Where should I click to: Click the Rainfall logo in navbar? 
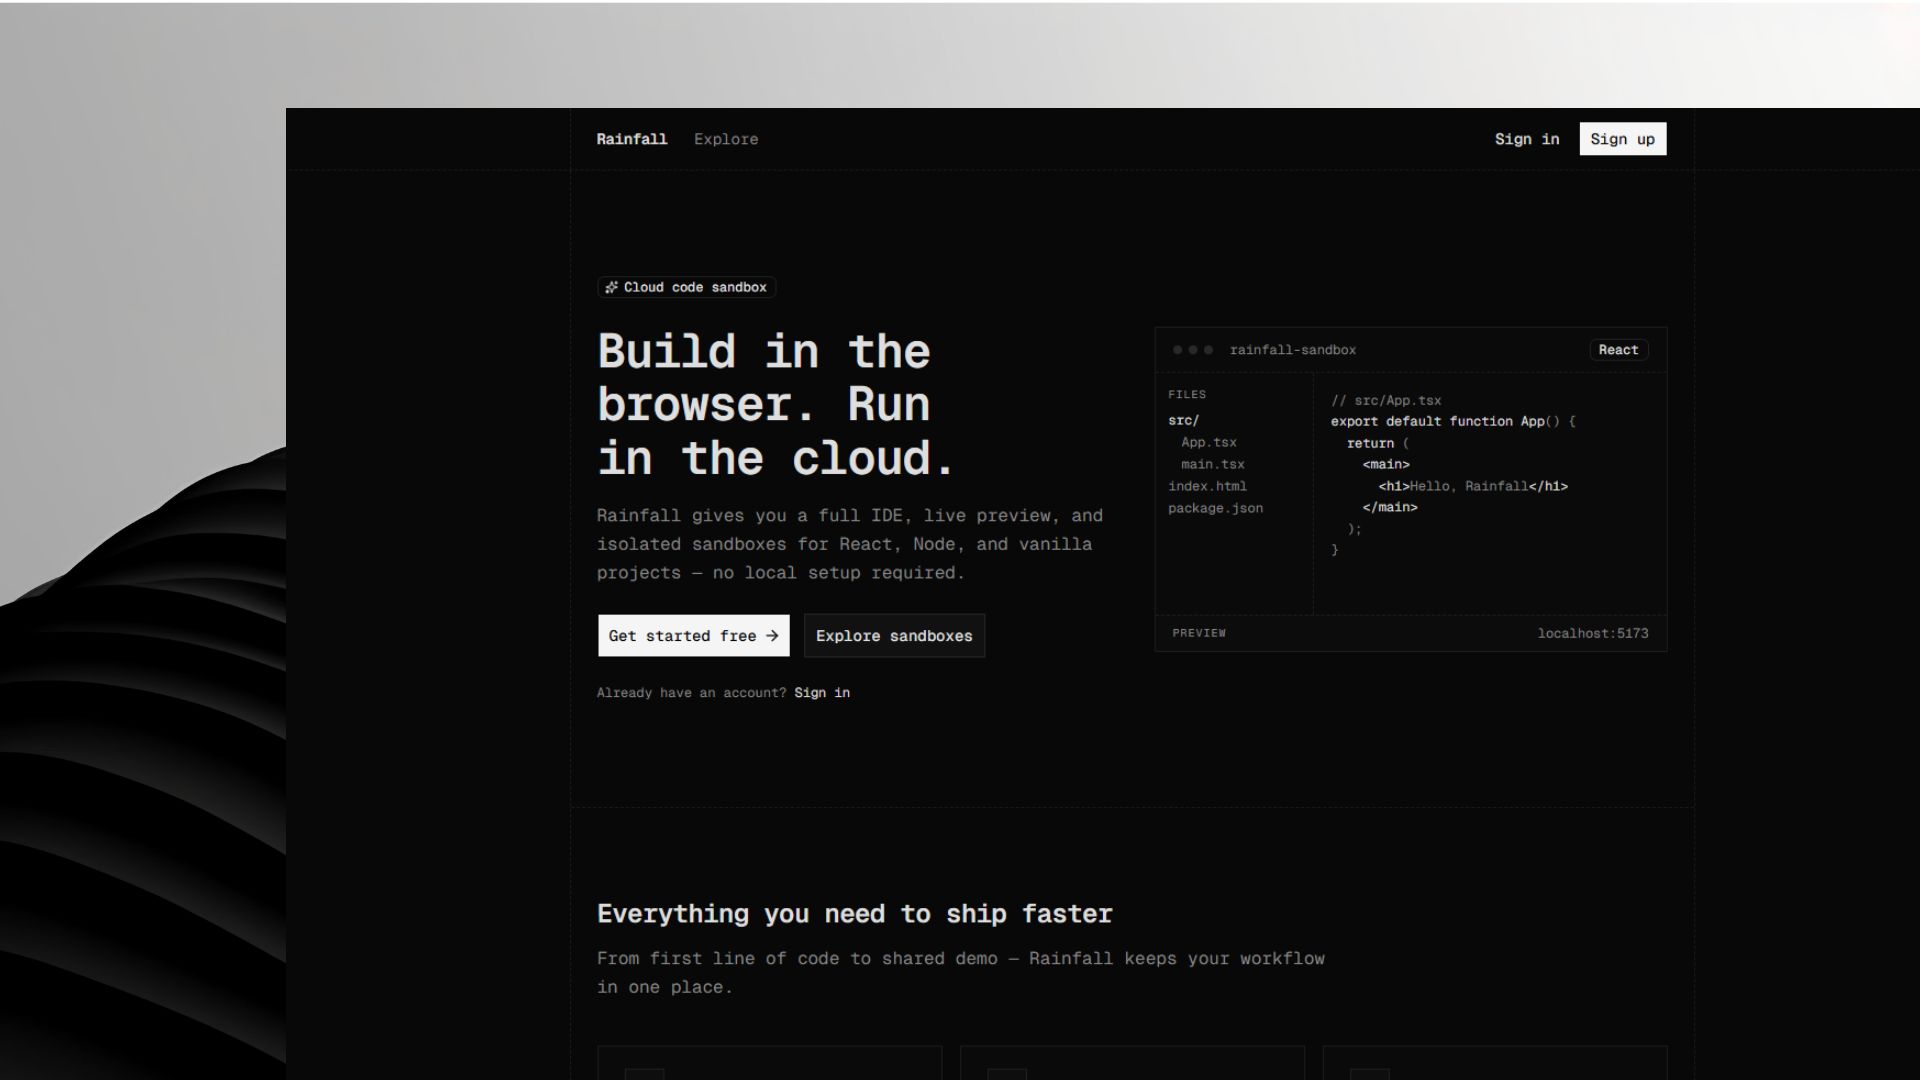631,139
